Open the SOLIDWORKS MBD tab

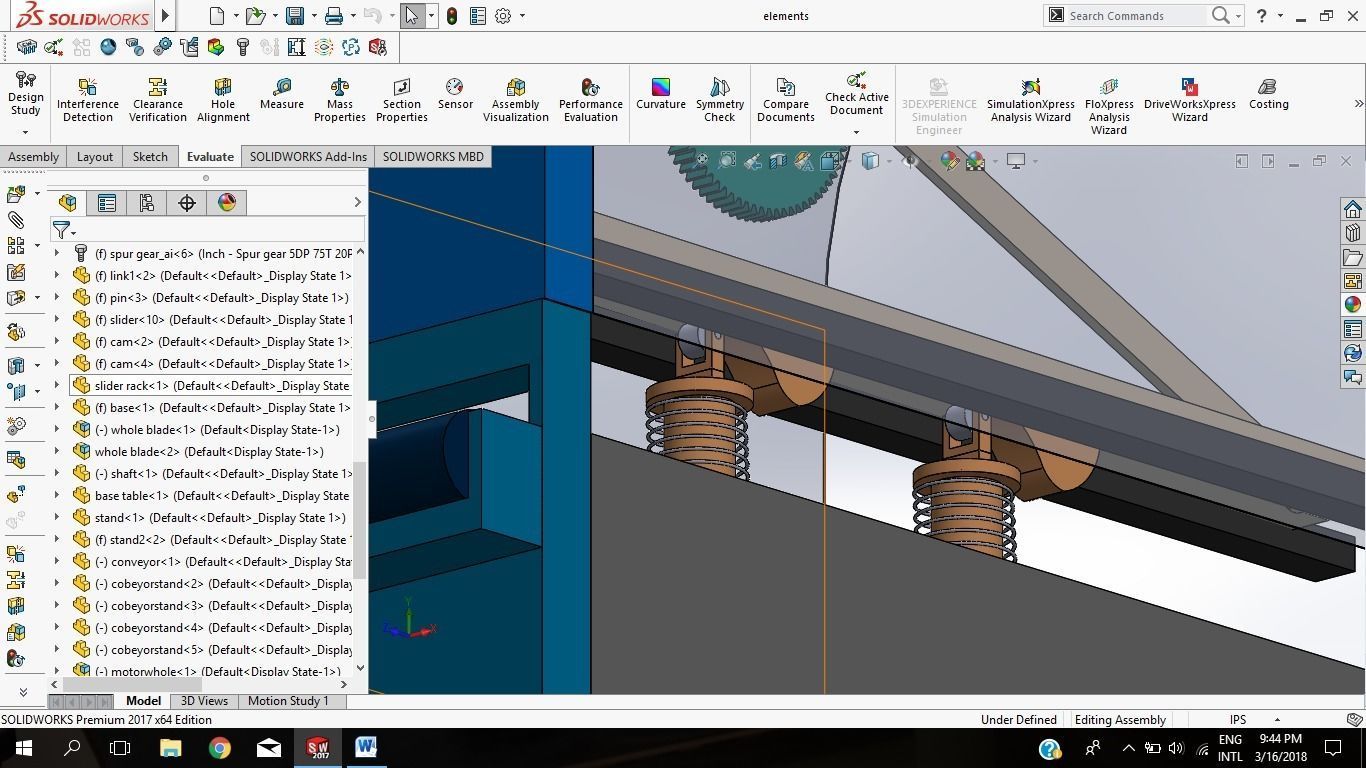click(433, 157)
